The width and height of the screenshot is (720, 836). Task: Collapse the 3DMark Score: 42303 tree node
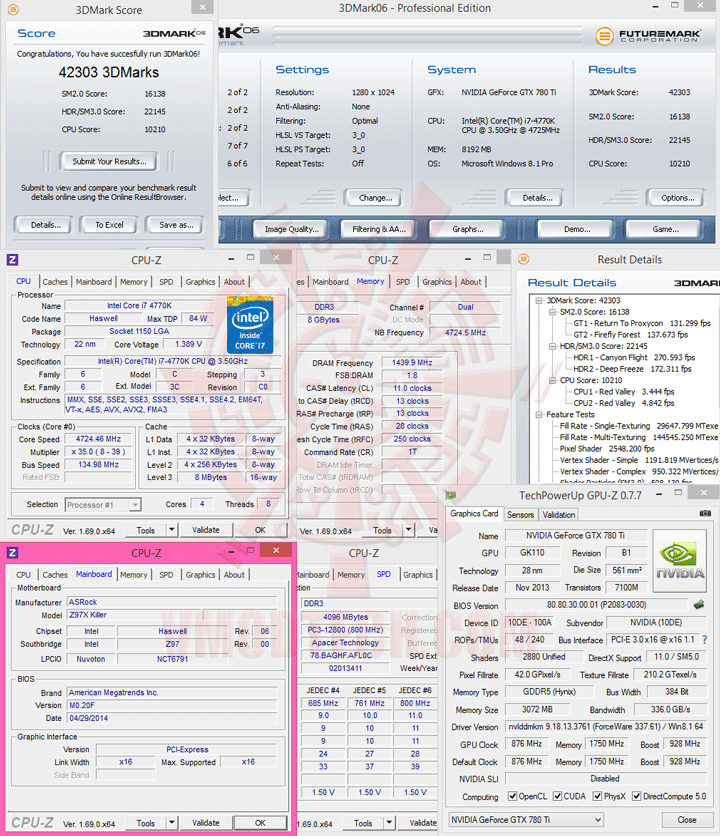(x=539, y=300)
